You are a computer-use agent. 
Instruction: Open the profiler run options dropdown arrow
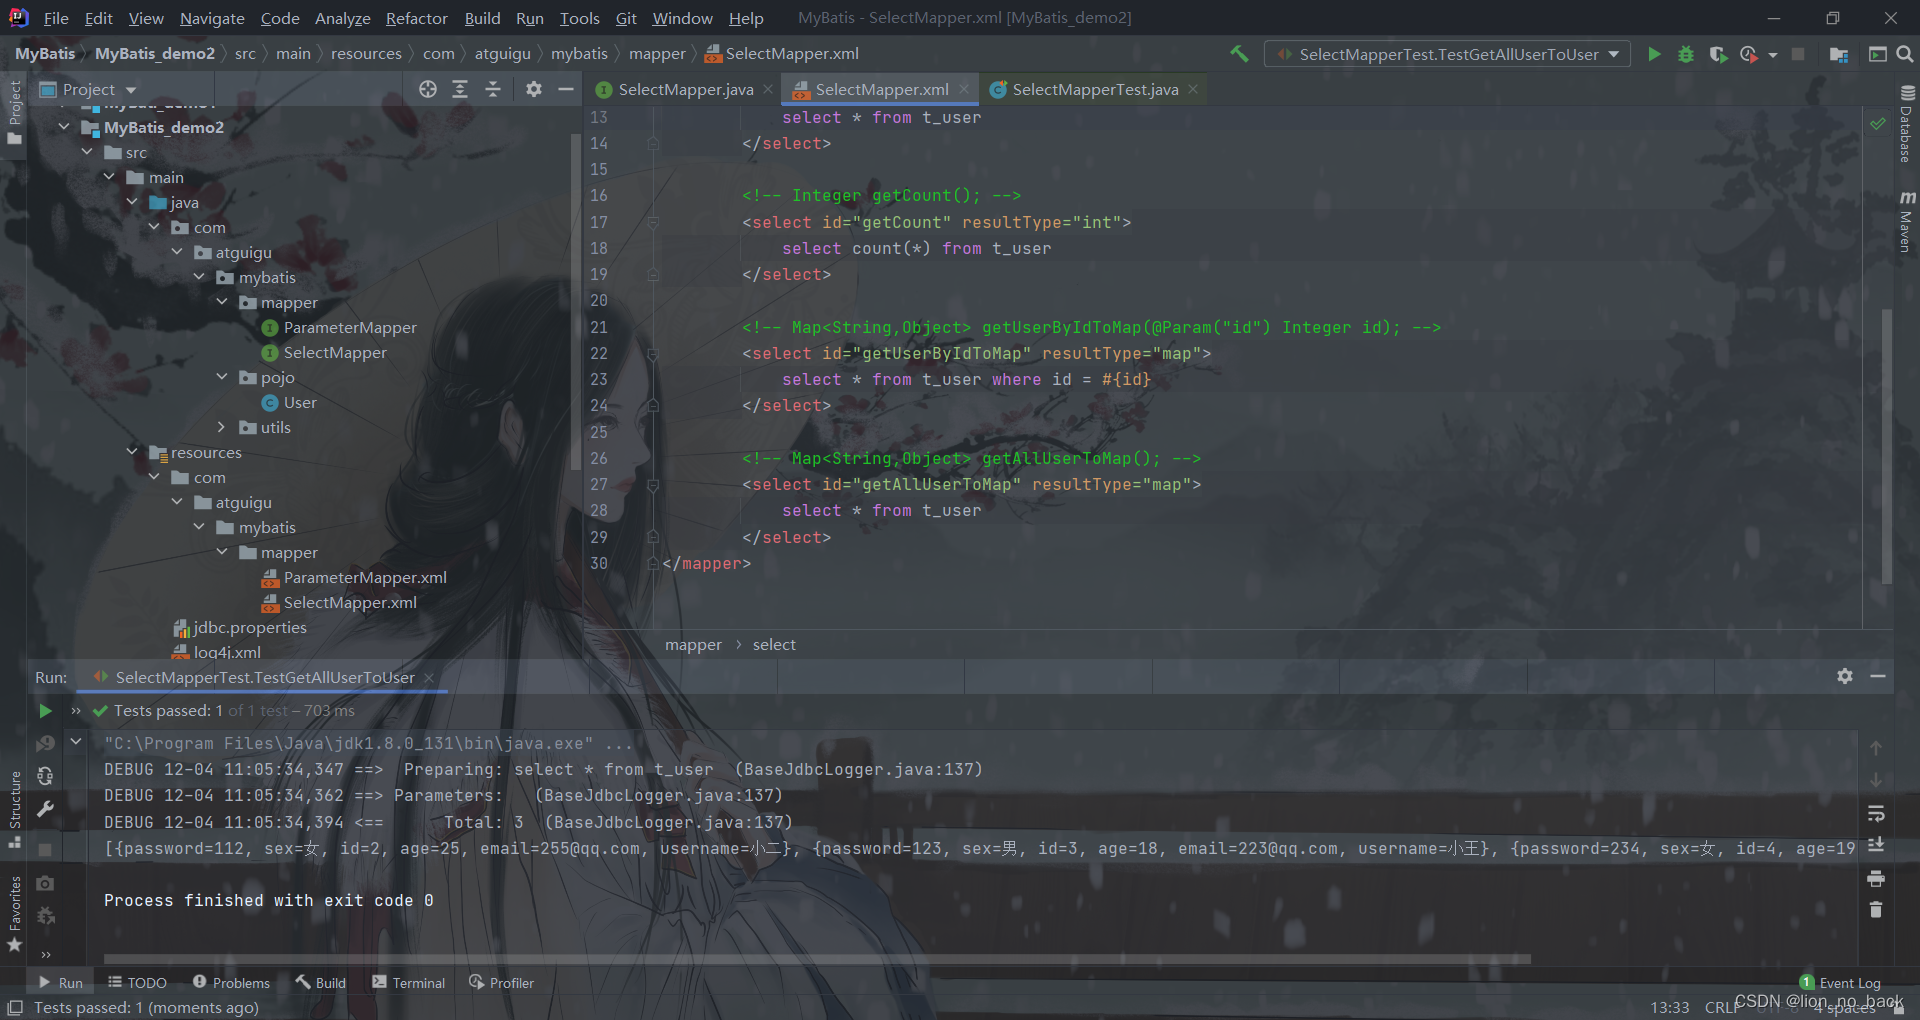[1773, 55]
